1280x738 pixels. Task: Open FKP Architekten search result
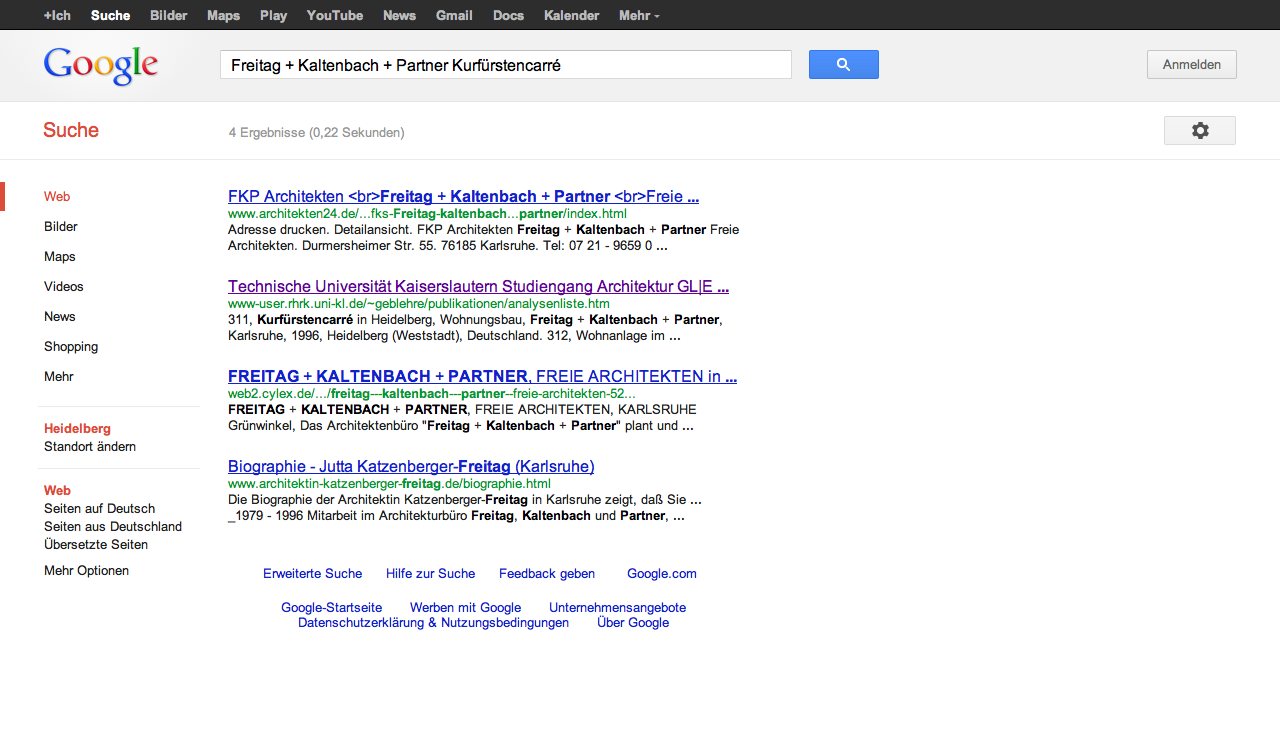pyautogui.click(x=463, y=197)
